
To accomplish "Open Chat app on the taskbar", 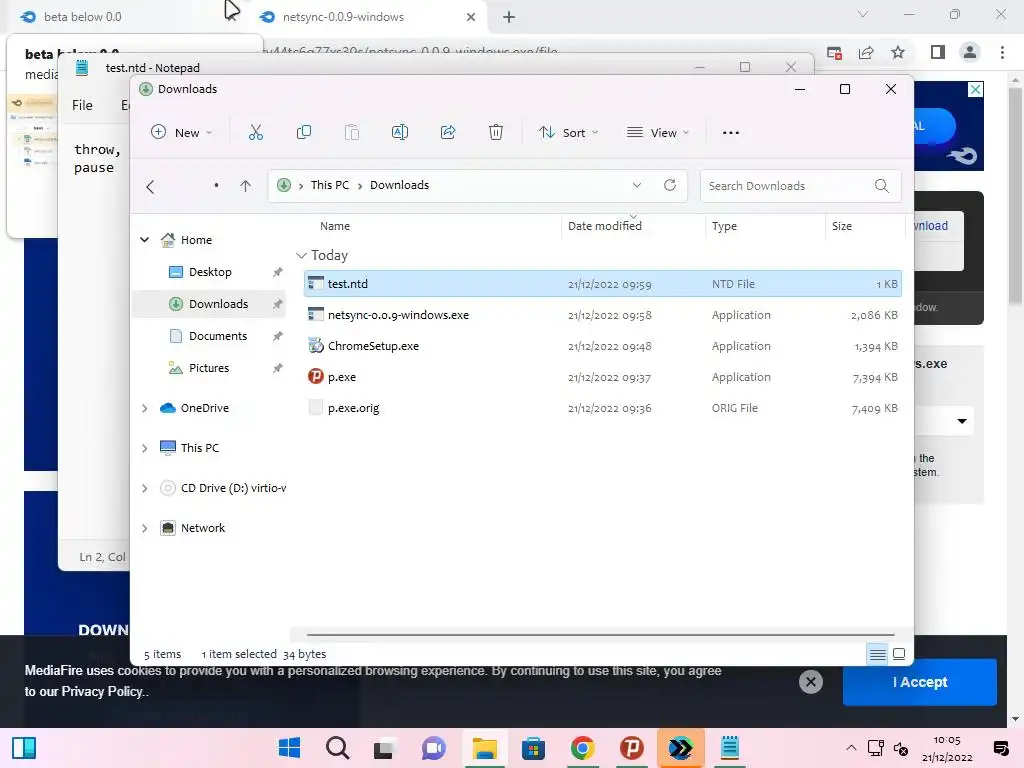I will pyautogui.click(x=433, y=748).
